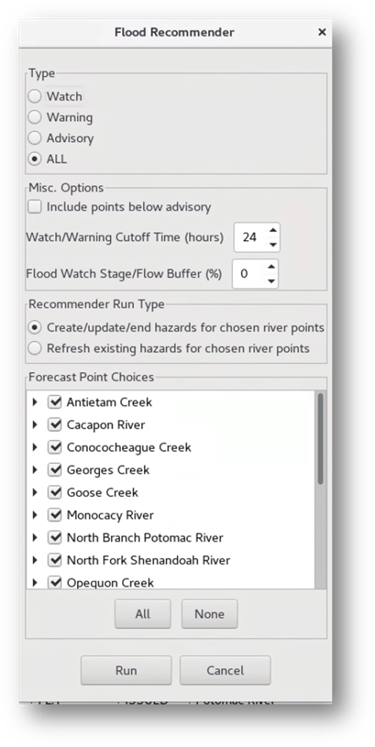Viewport: 375px width, 747px height.
Task: Select the Warning type radio button
Action: [34, 117]
